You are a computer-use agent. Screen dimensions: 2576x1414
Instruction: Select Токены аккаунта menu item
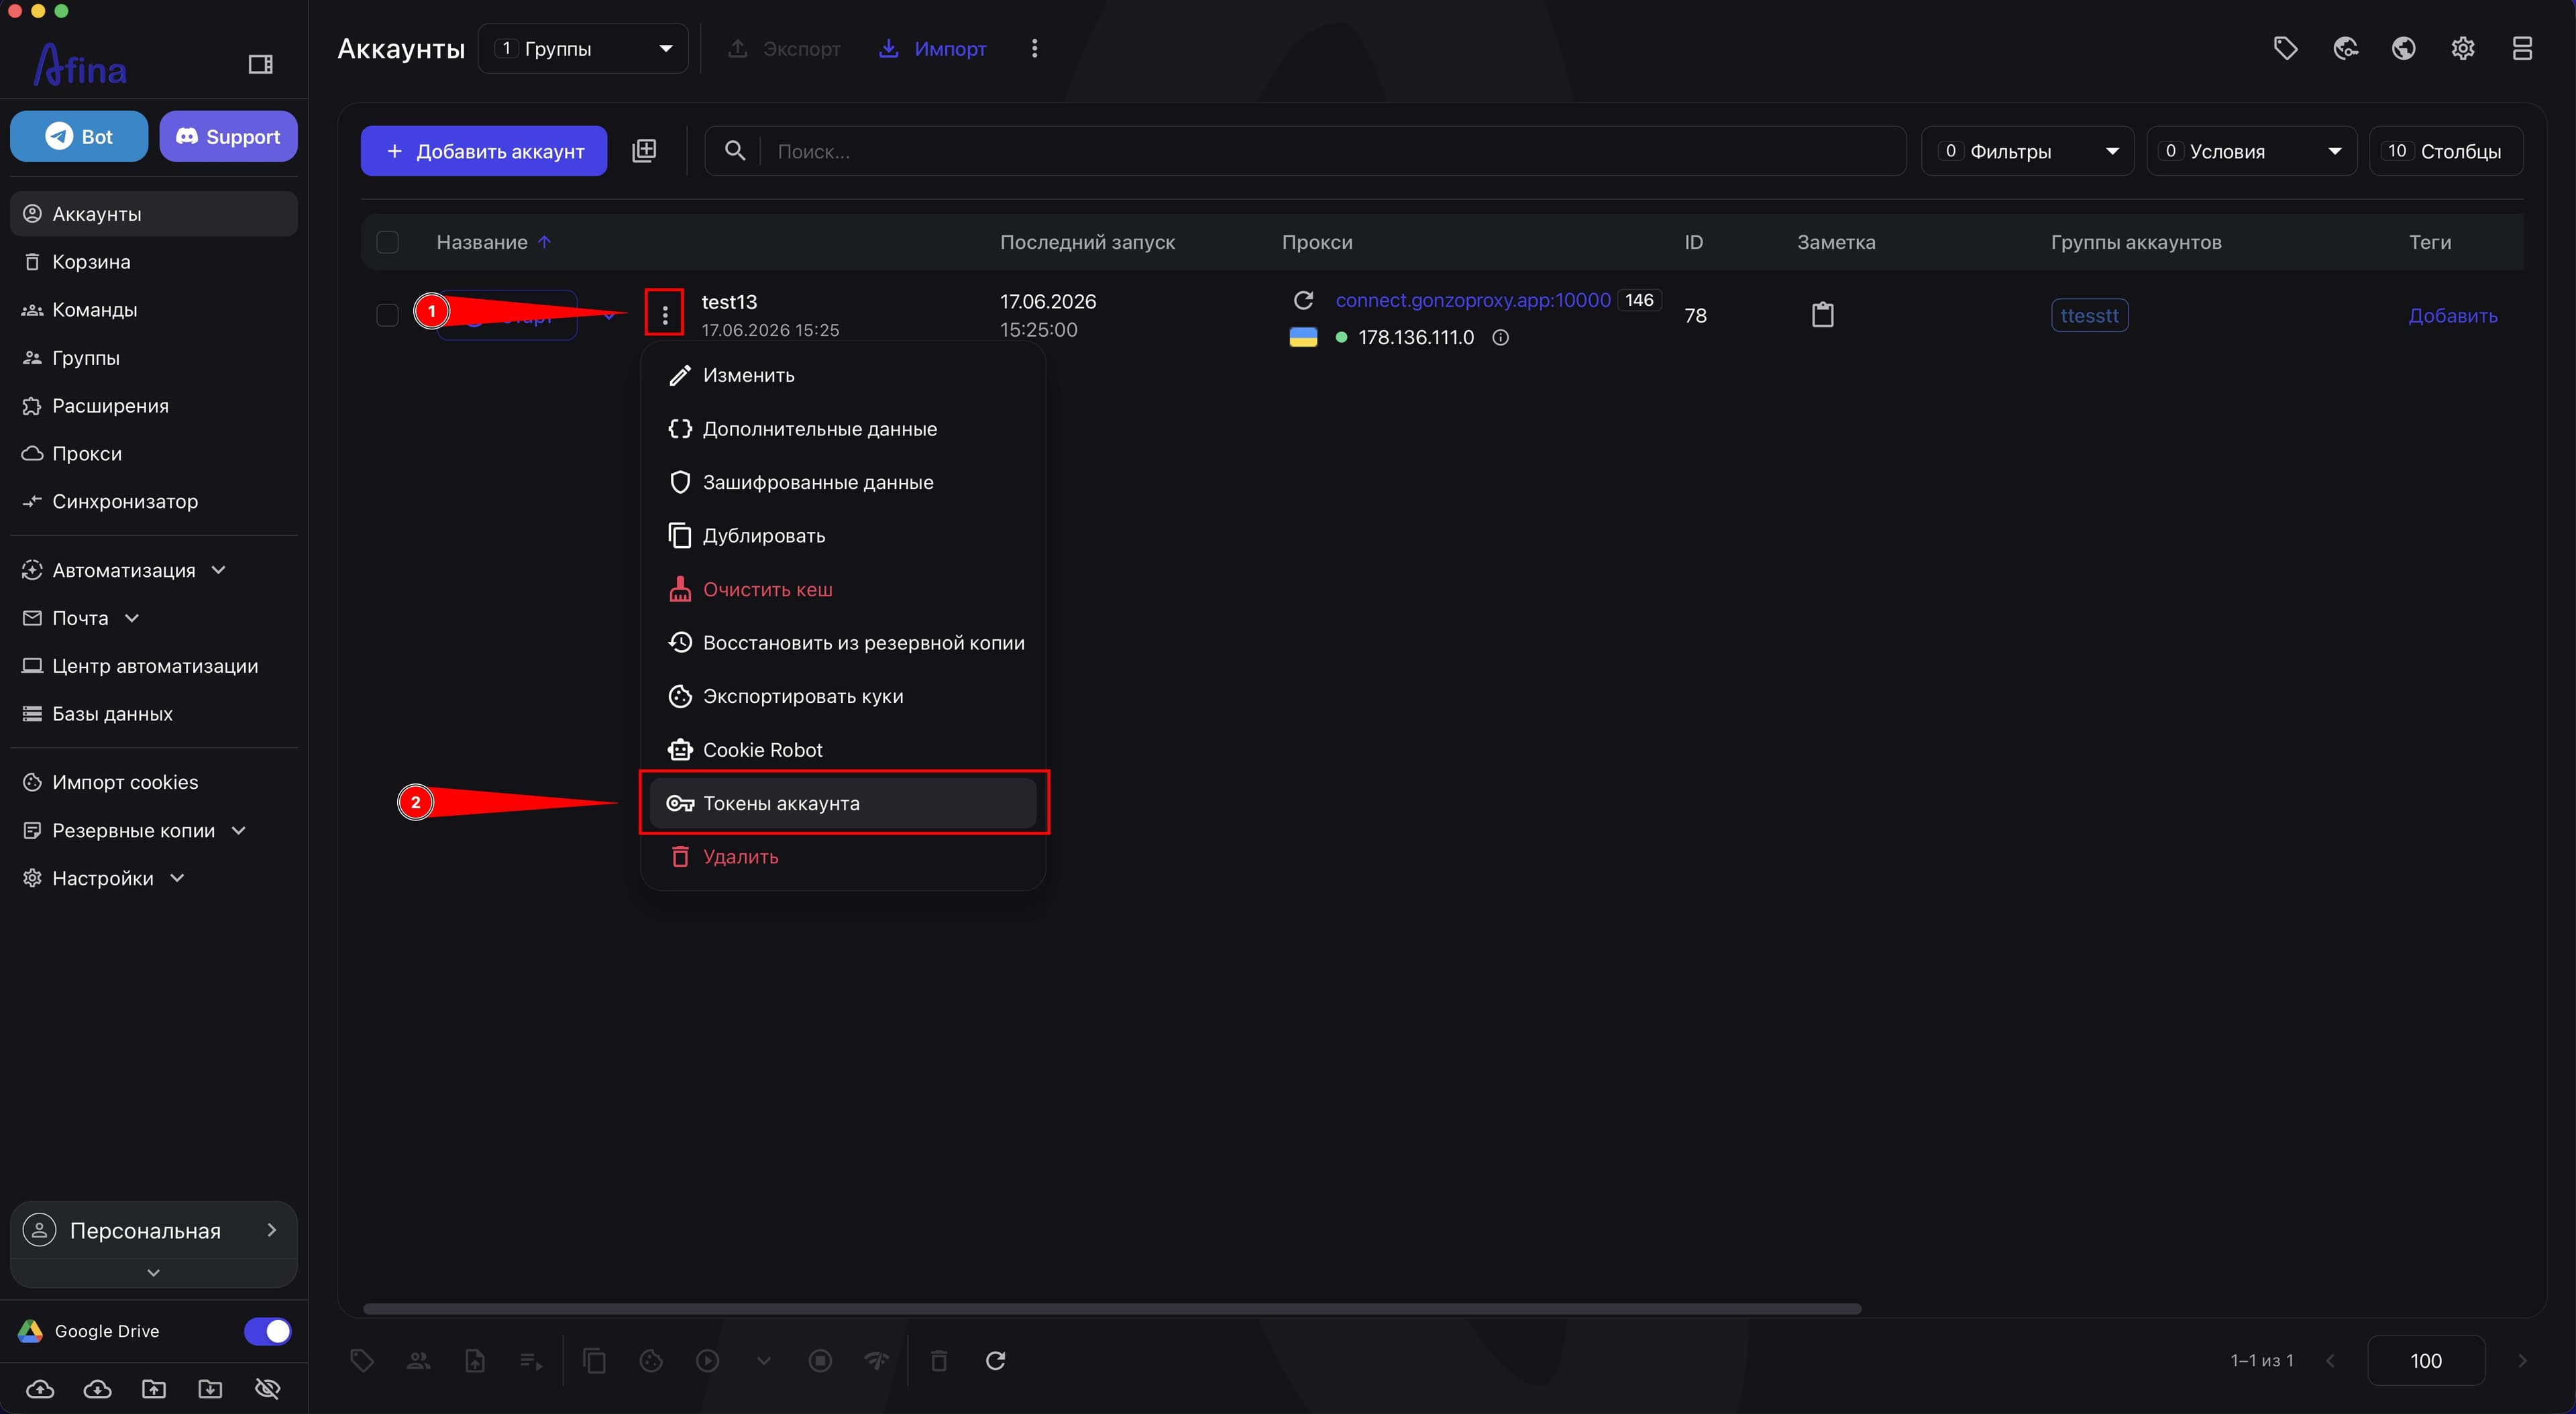coord(842,803)
